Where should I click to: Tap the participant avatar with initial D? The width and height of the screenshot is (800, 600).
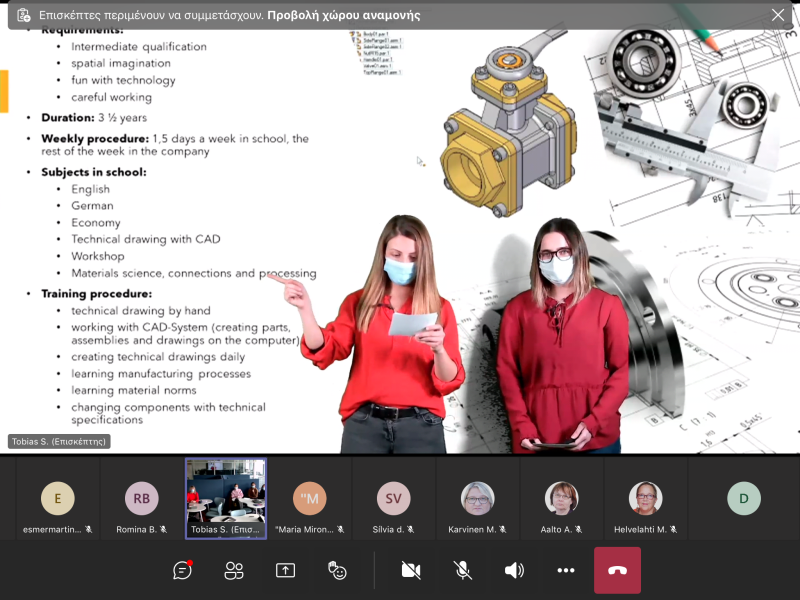coord(744,498)
